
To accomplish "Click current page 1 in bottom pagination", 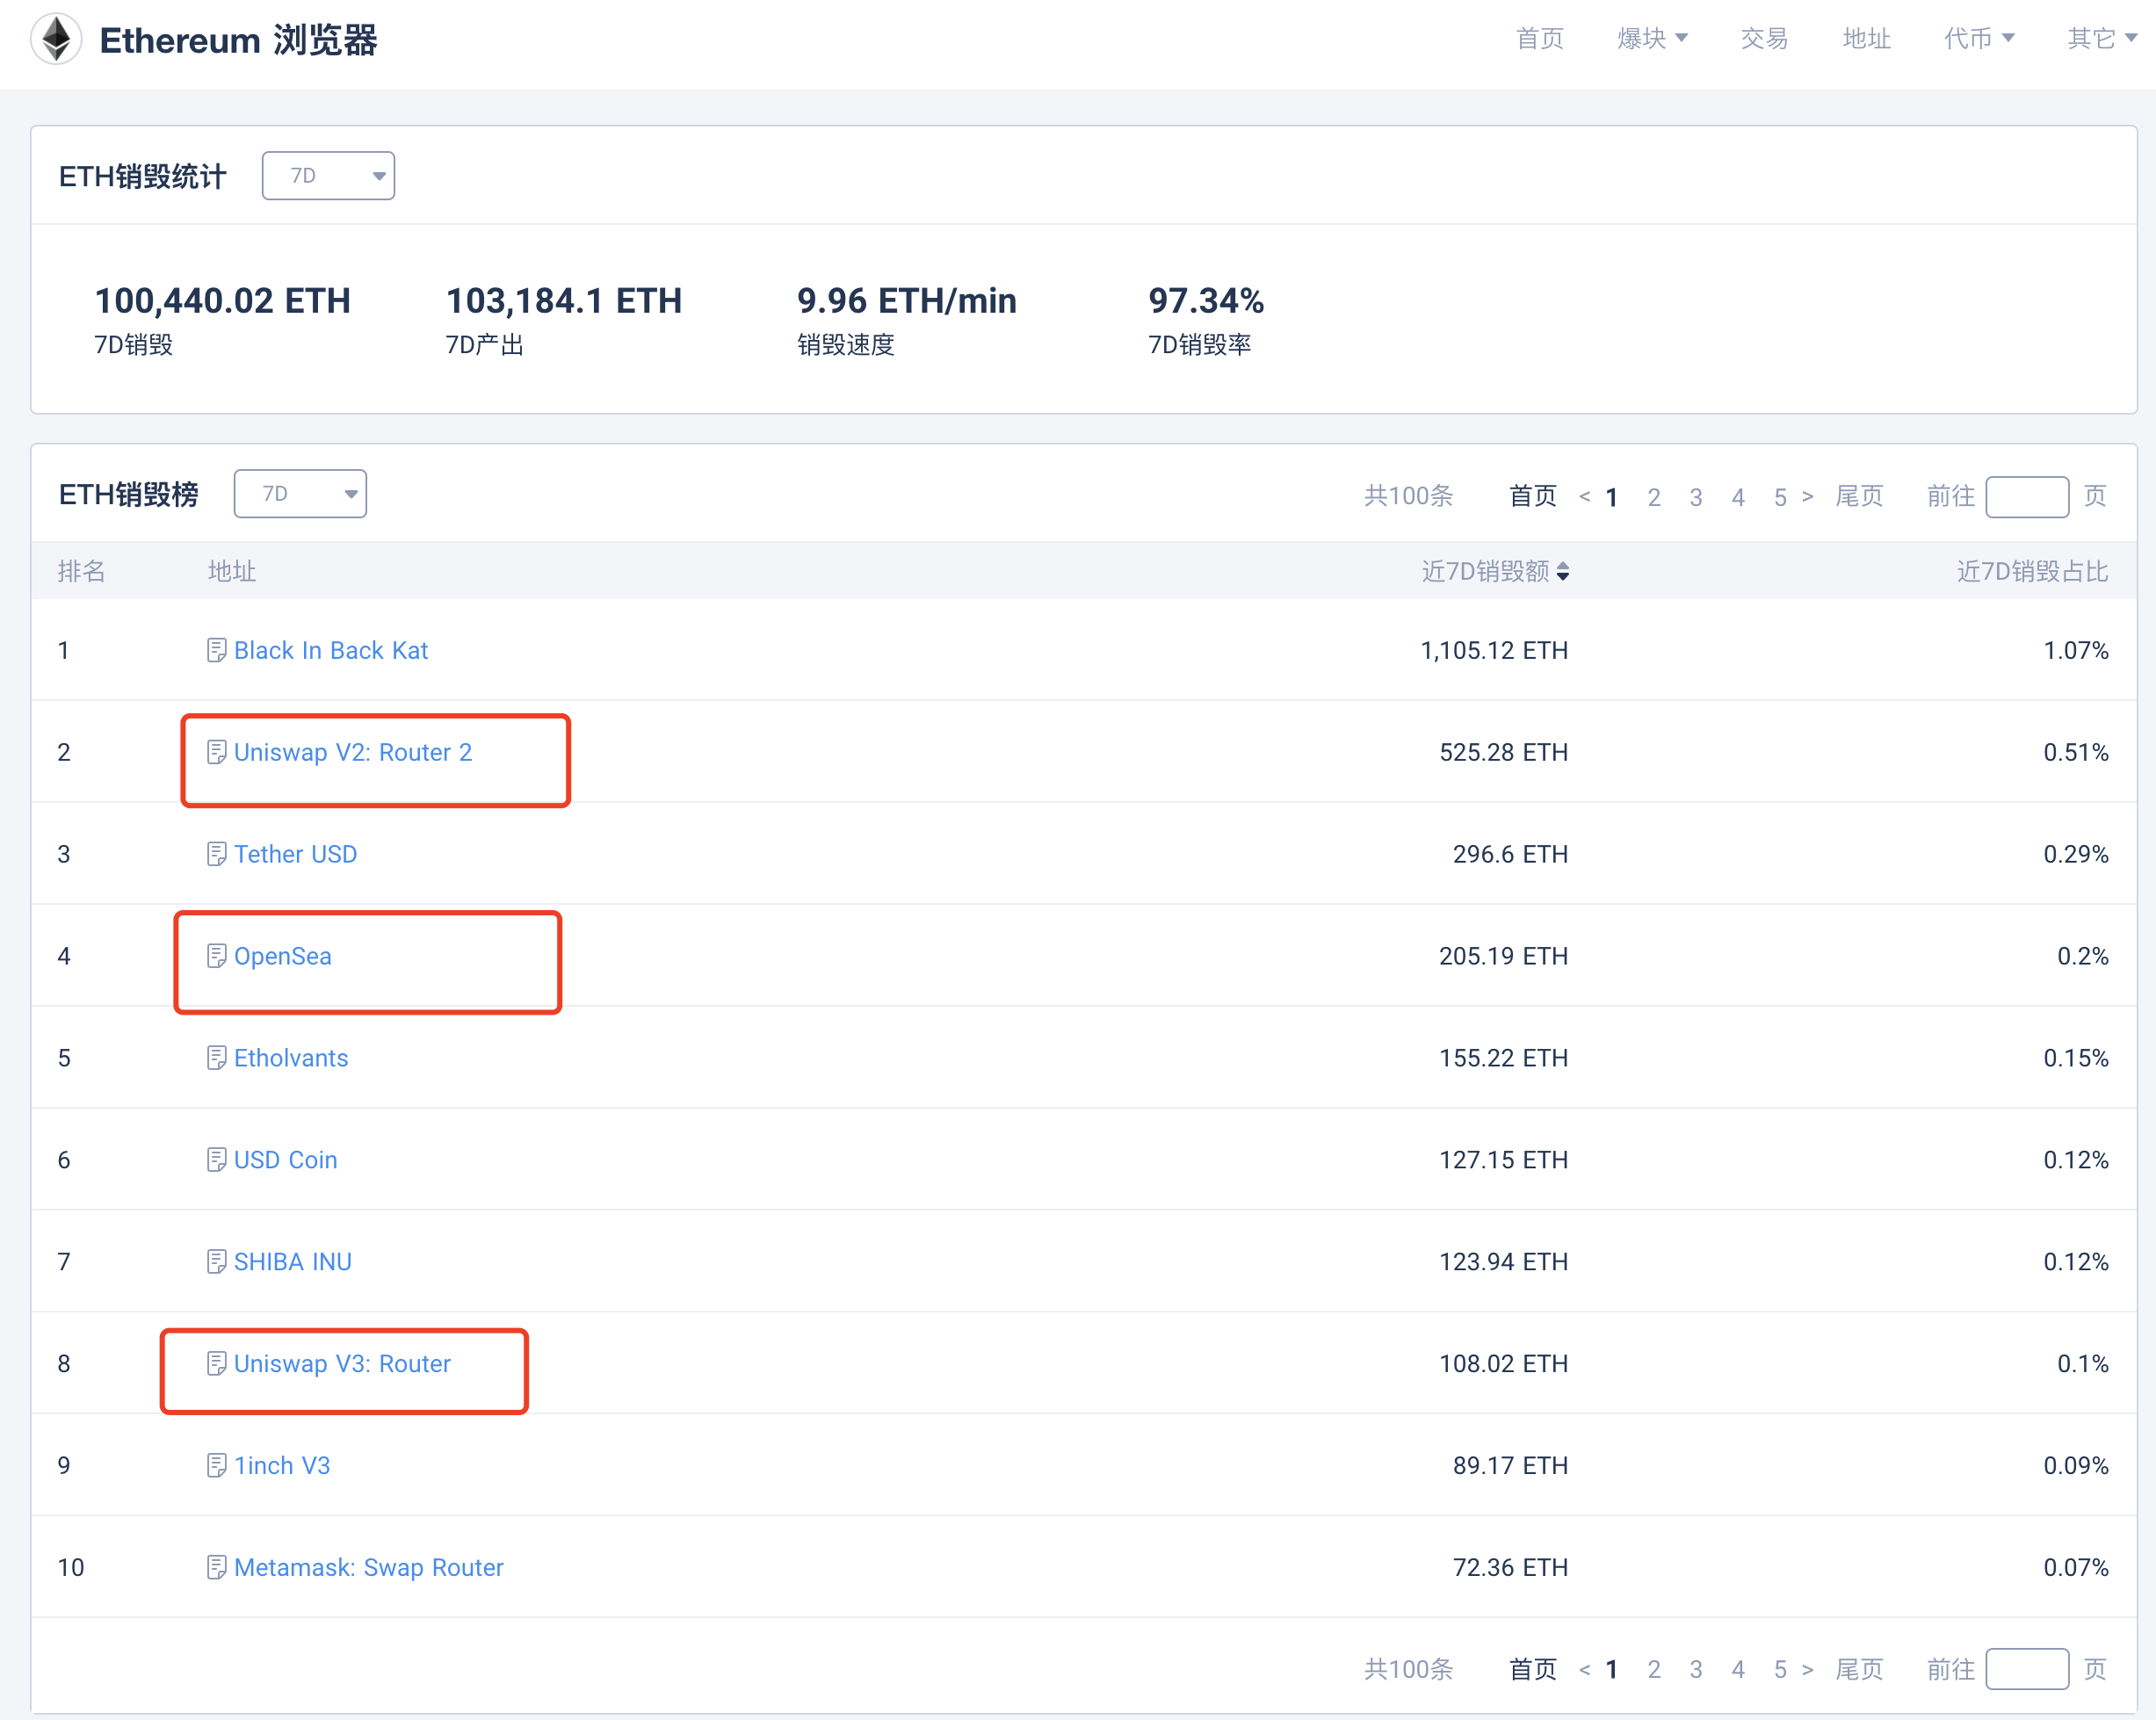I will (1612, 1670).
